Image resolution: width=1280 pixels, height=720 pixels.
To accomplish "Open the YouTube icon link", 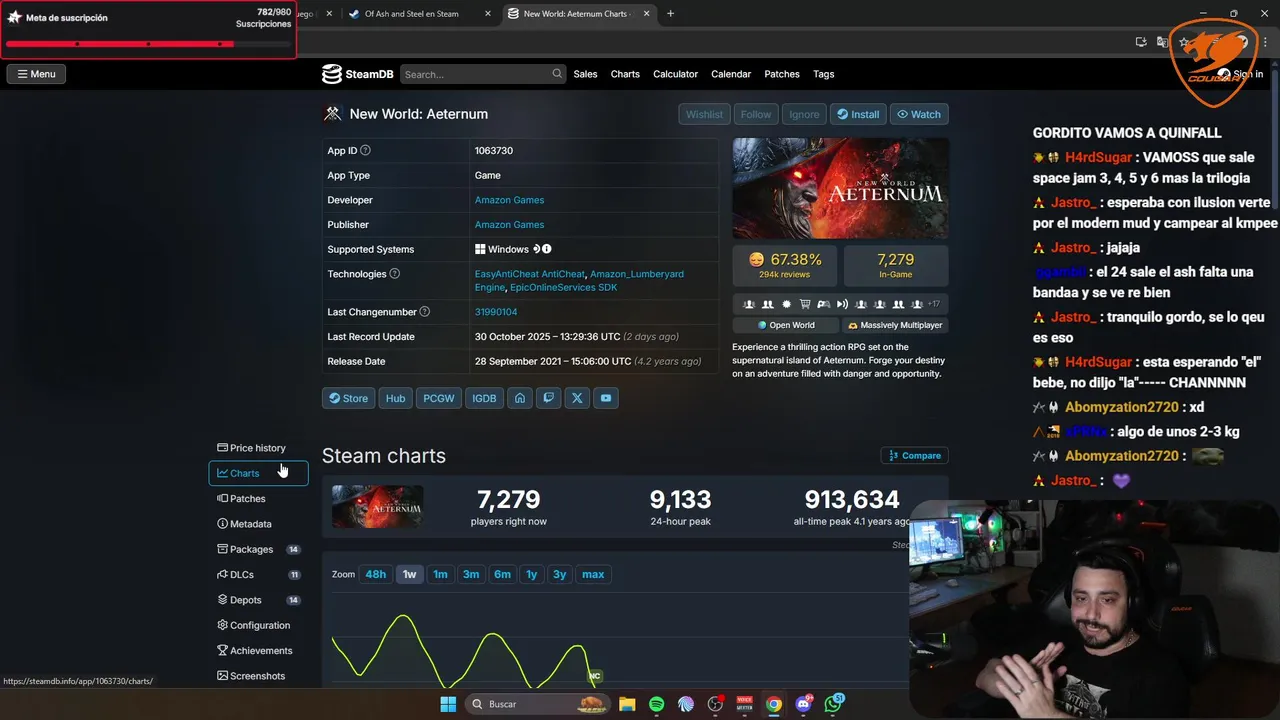I will coord(606,398).
